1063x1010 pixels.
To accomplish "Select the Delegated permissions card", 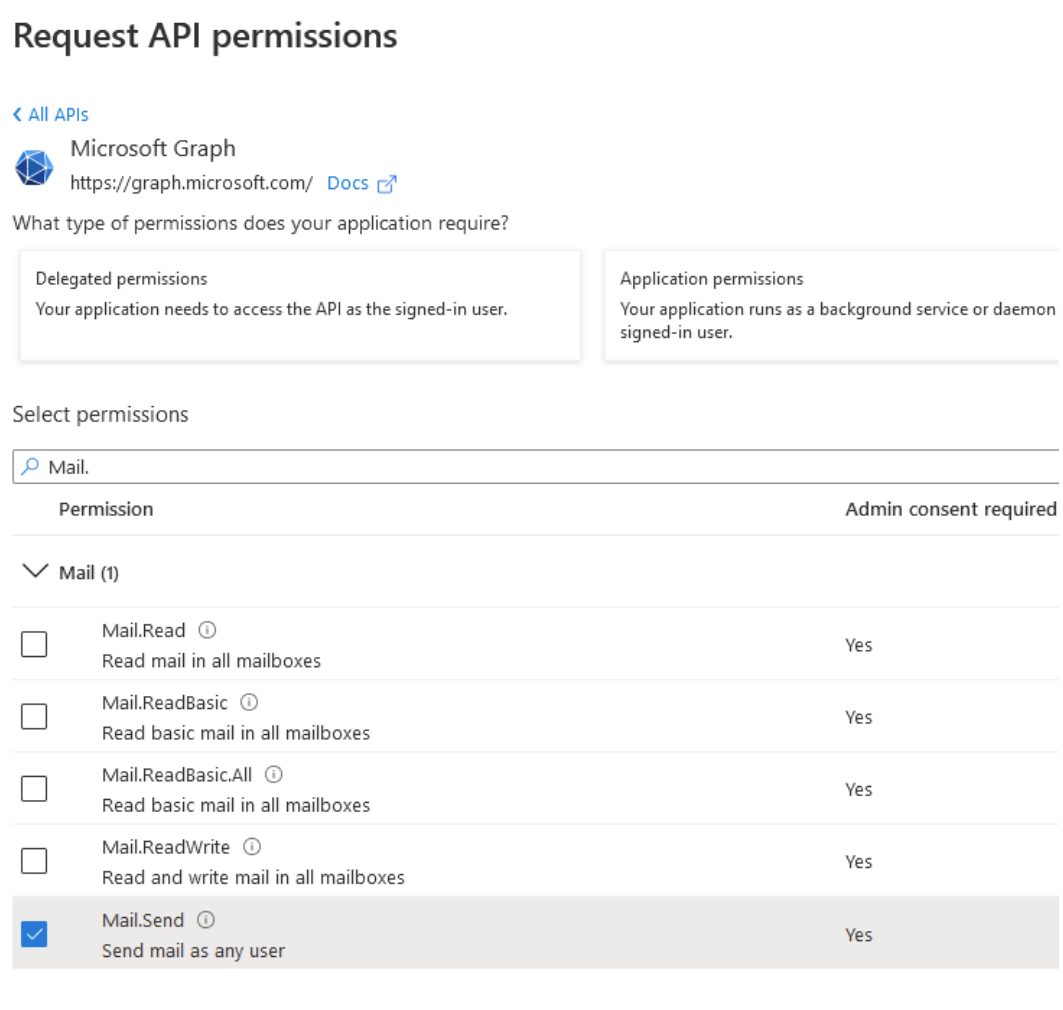I will [300, 305].
